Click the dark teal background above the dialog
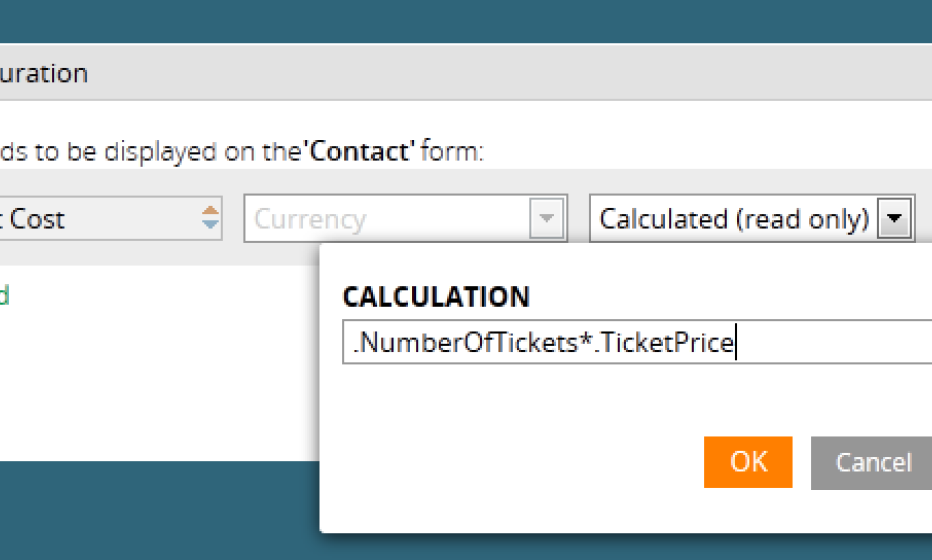 click(x=466, y=20)
